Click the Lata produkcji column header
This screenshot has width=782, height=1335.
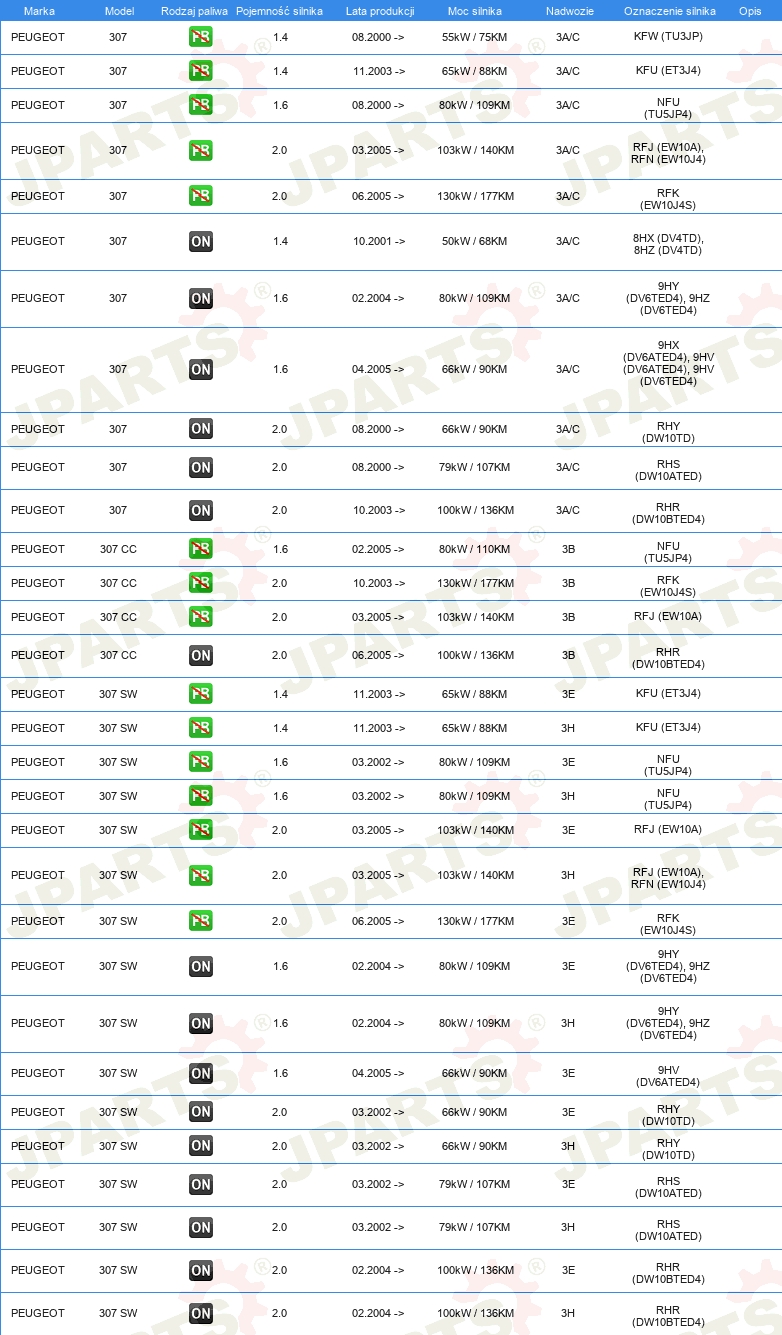[x=380, y=10]
